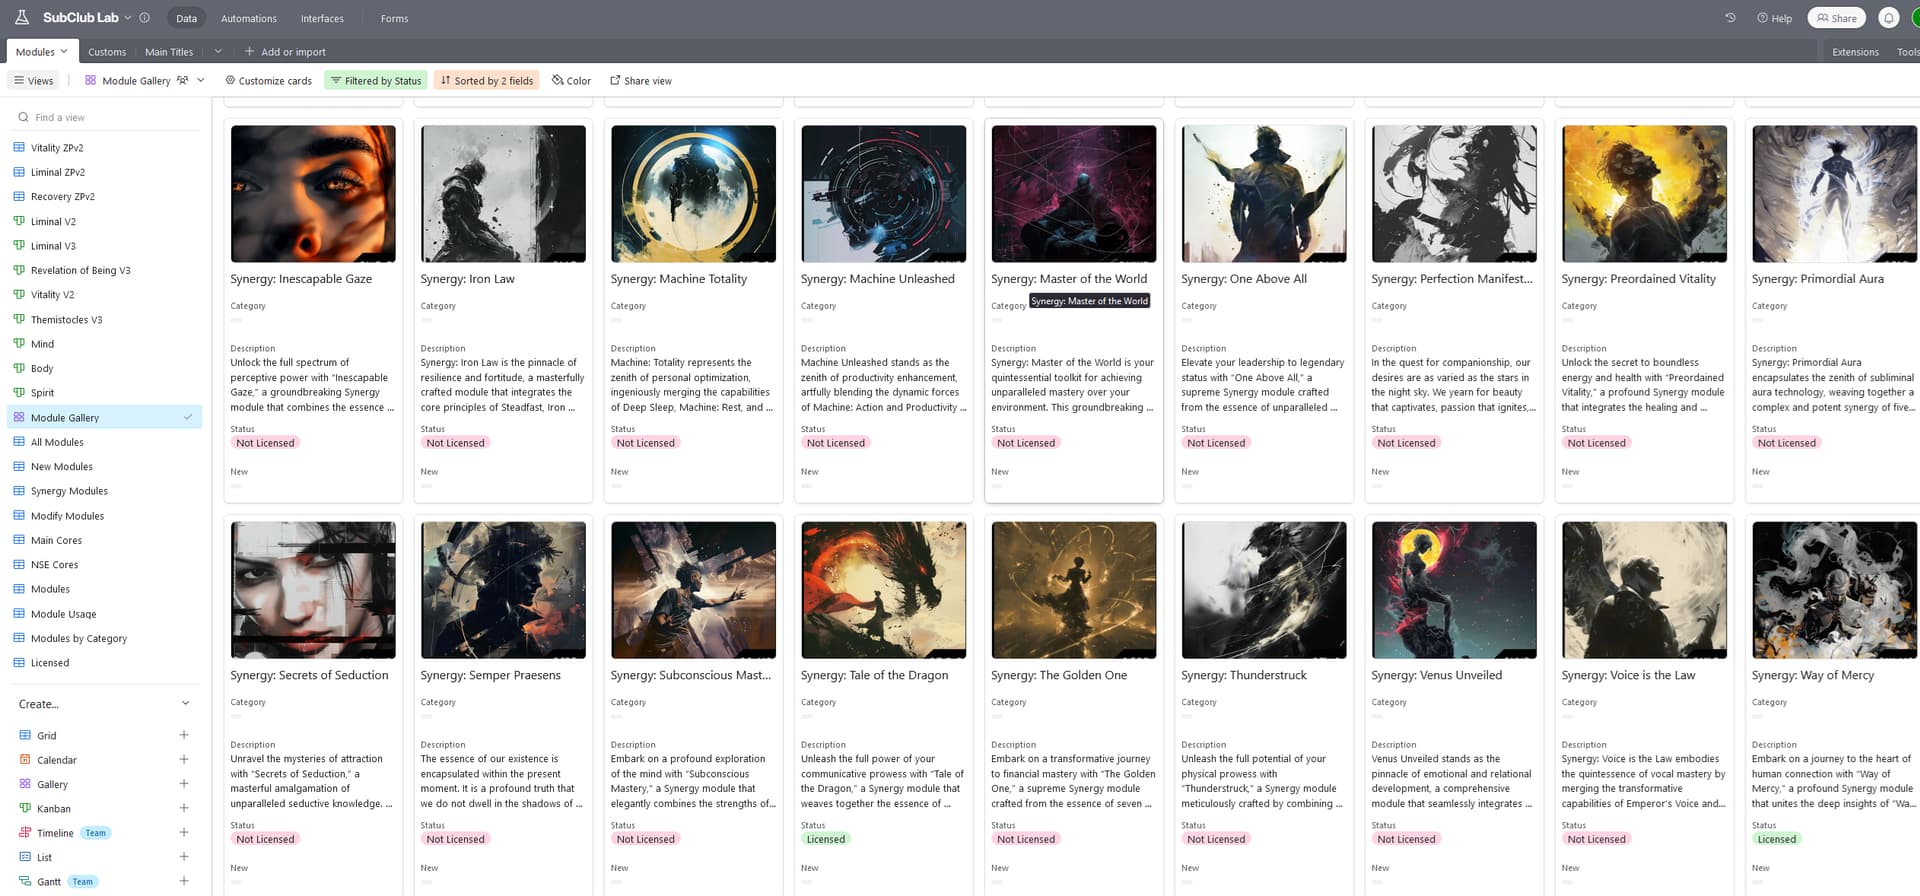Add a new Grid view
The width and height of the screenshot is (1920, 896).
tap(184, 735)
